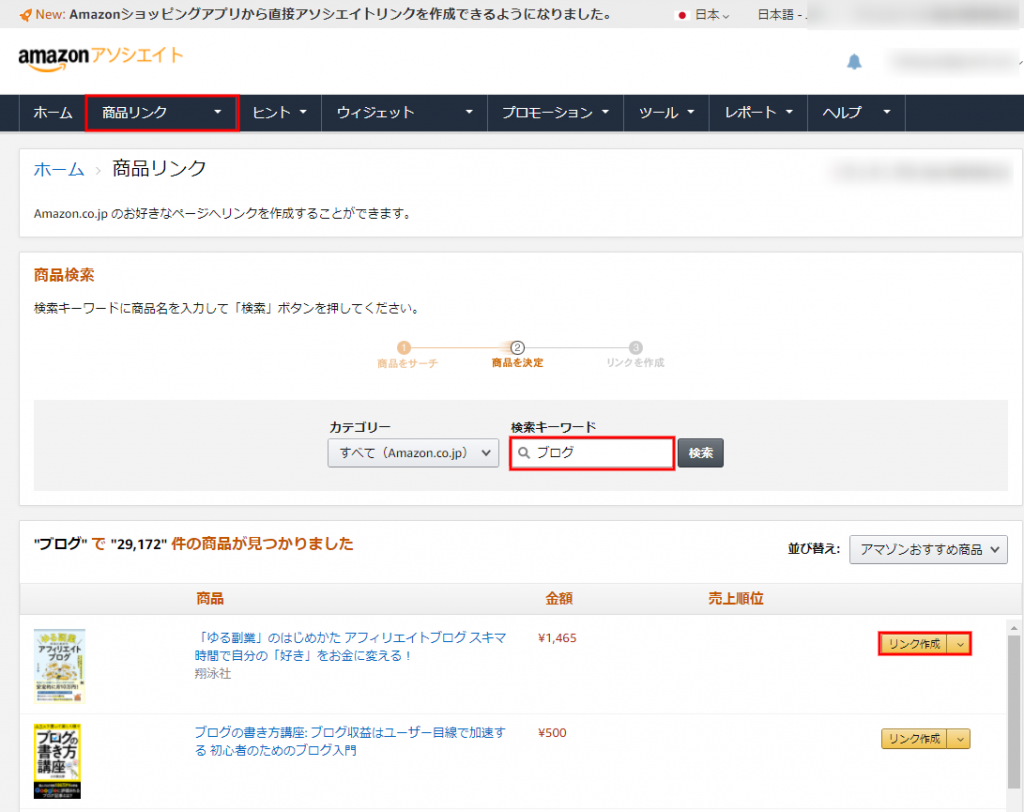
Task: Click the megaphone icon in announcement bar
Action: (25, 14)
